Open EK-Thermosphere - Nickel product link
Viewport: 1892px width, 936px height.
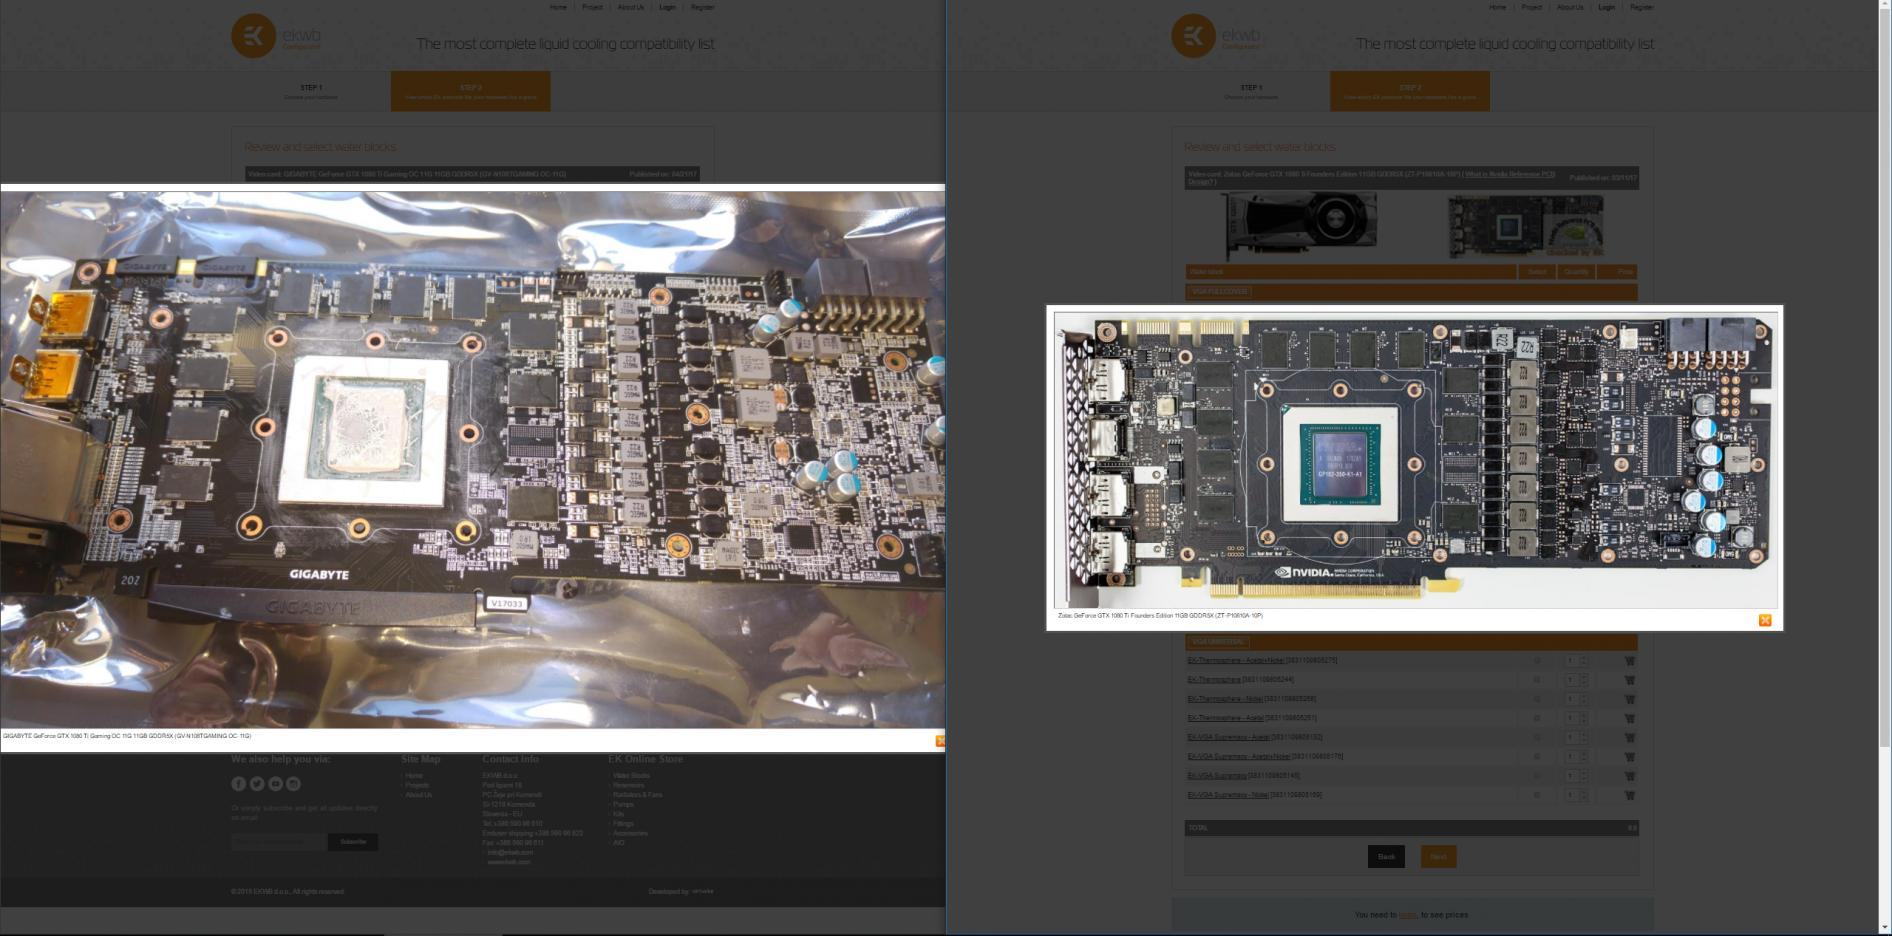point(1224,699)
